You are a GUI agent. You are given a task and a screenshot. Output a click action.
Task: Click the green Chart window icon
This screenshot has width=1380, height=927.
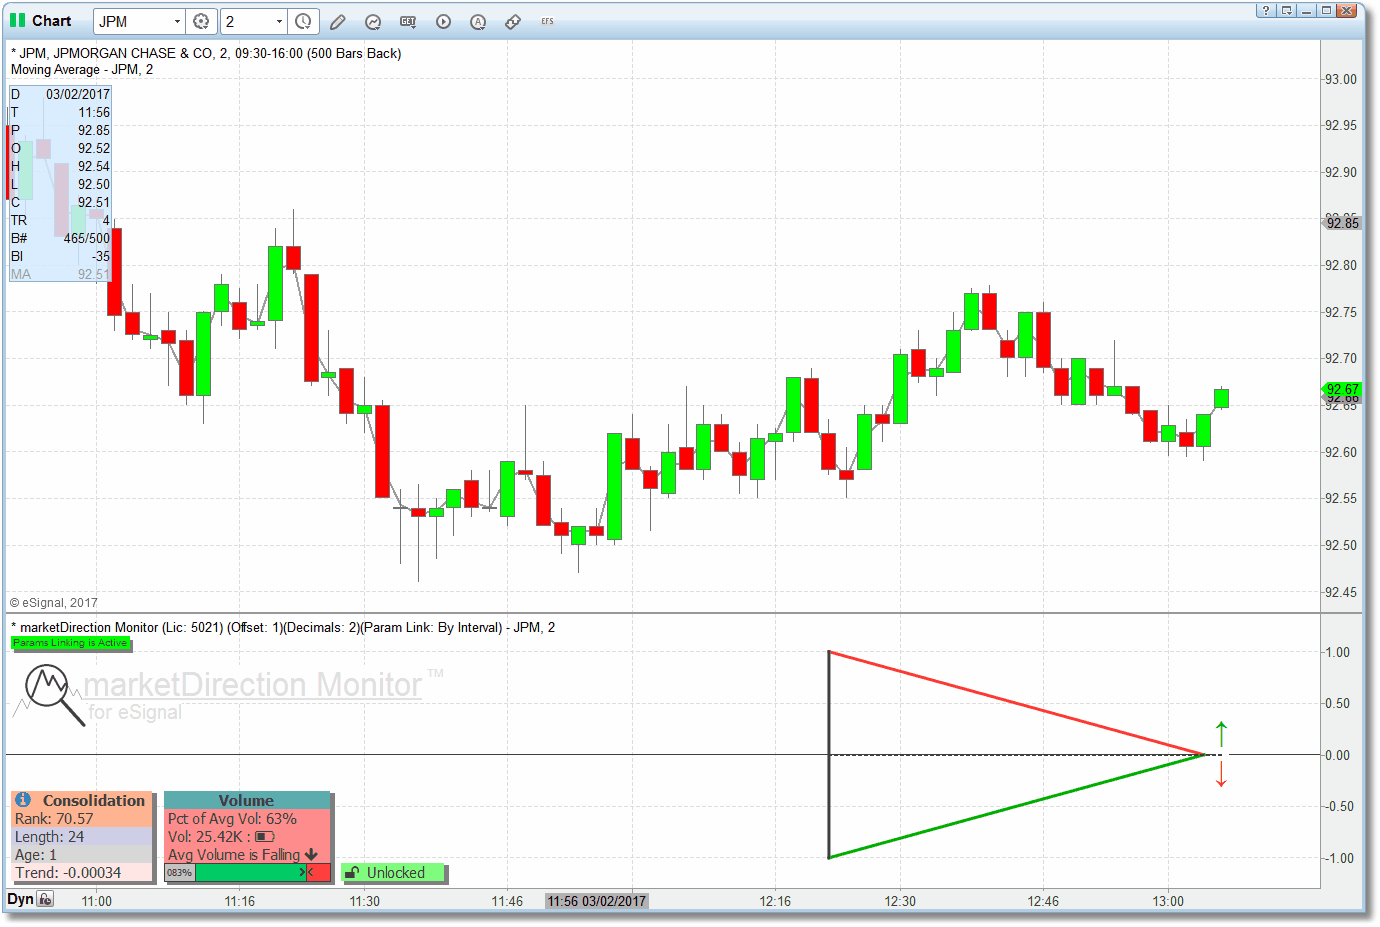pos(17,20)
